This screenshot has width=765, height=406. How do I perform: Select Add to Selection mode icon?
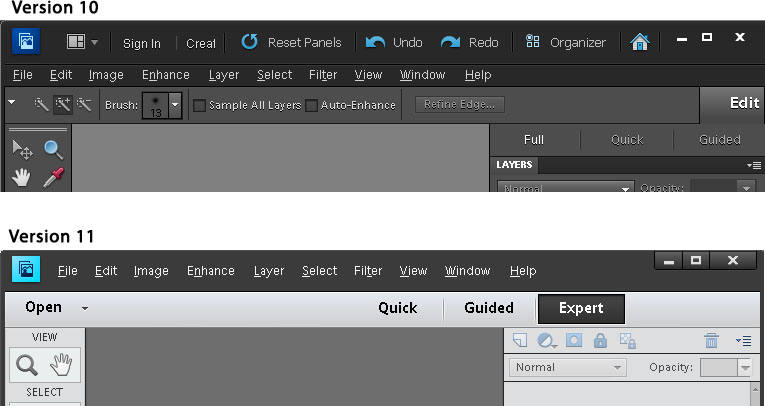(63, 104)
